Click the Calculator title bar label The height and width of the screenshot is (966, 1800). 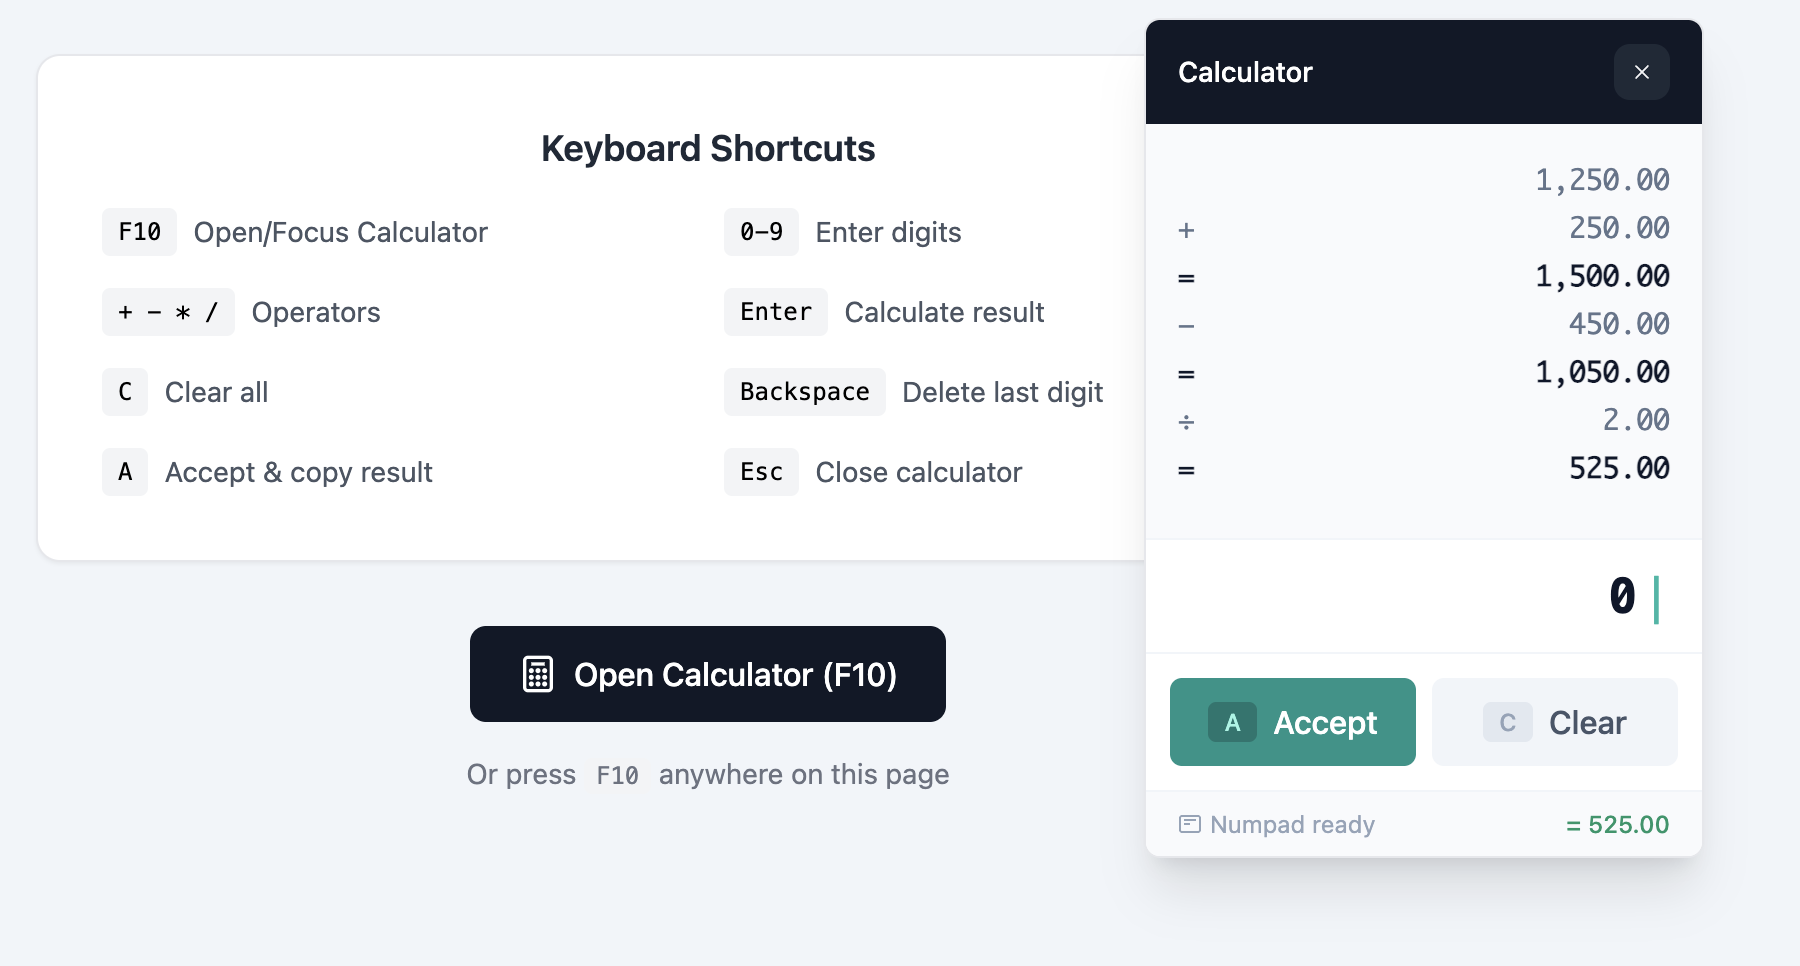(x=1245, y=71)
